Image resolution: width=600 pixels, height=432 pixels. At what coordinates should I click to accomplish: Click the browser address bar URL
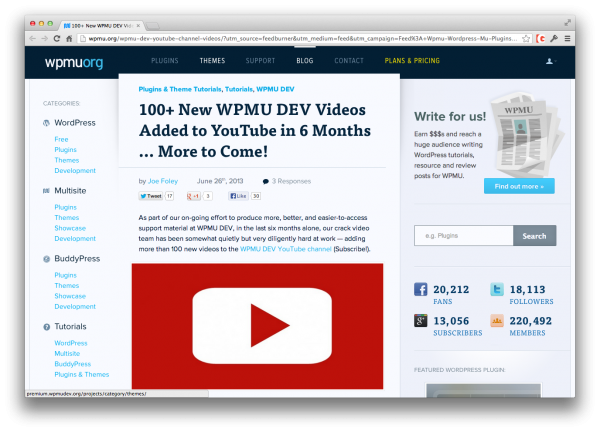coord(302,39)
